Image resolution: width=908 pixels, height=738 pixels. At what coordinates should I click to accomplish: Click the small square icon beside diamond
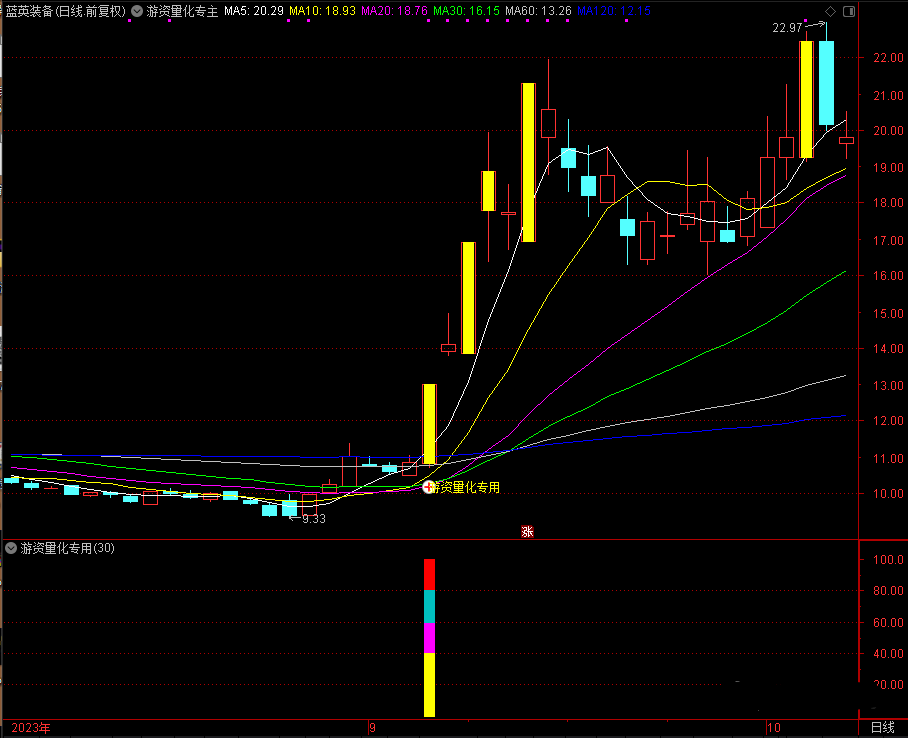(848, 12)
